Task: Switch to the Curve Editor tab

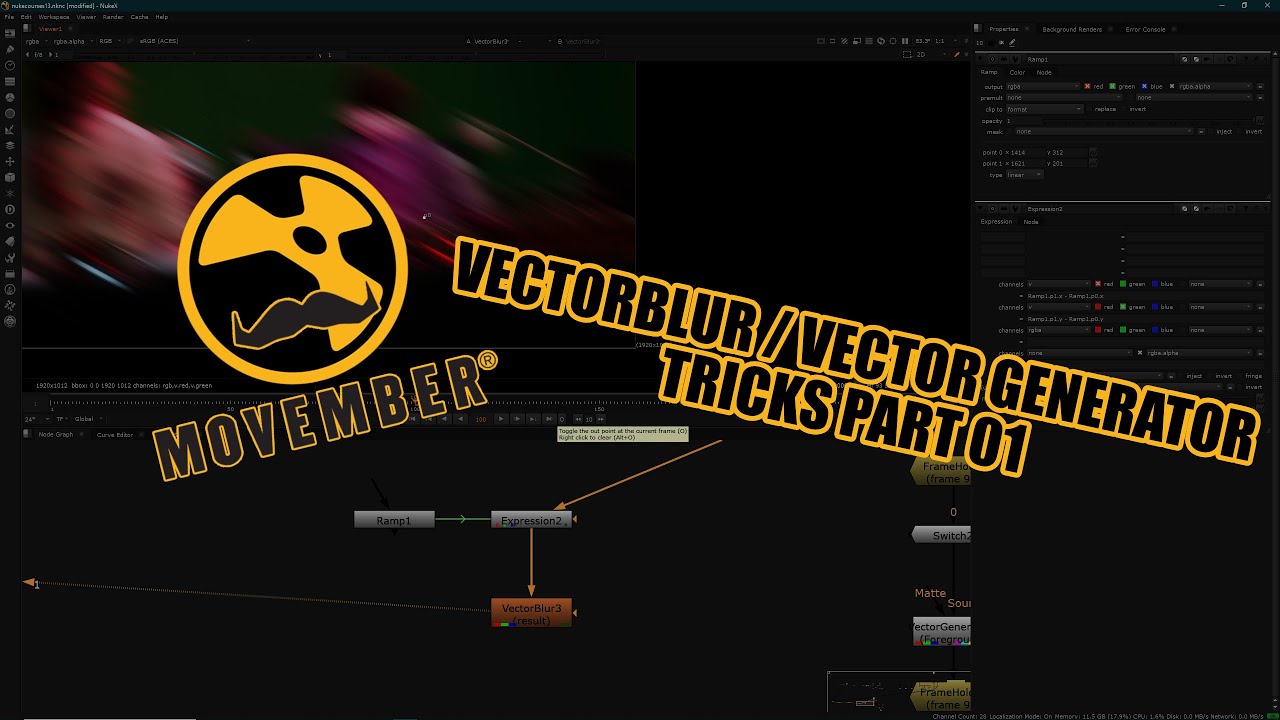Action: tap(114, 435)
